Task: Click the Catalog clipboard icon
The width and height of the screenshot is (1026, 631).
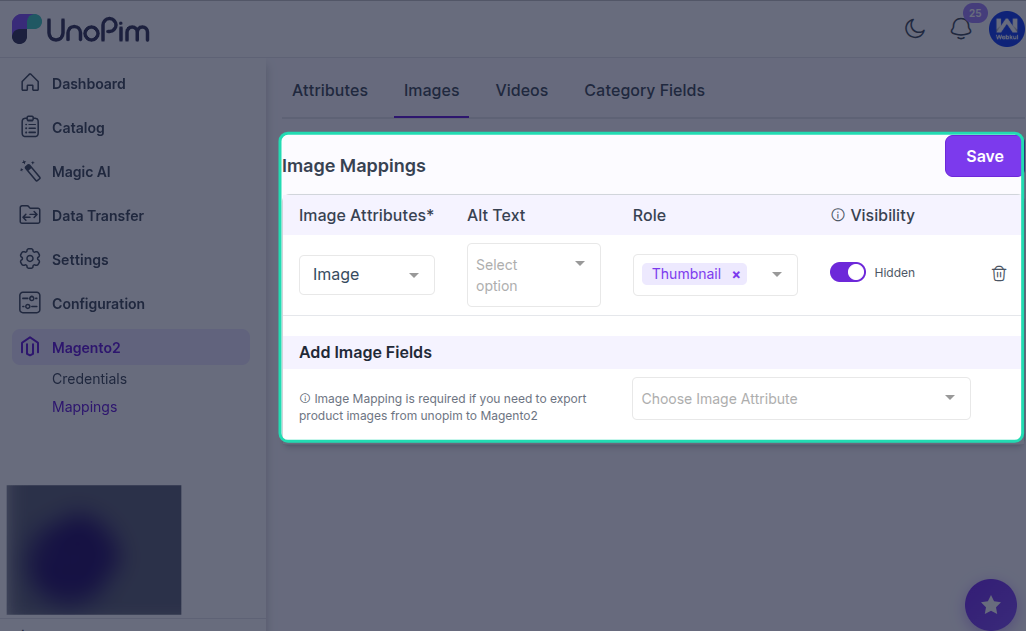Action: [30, 127]
